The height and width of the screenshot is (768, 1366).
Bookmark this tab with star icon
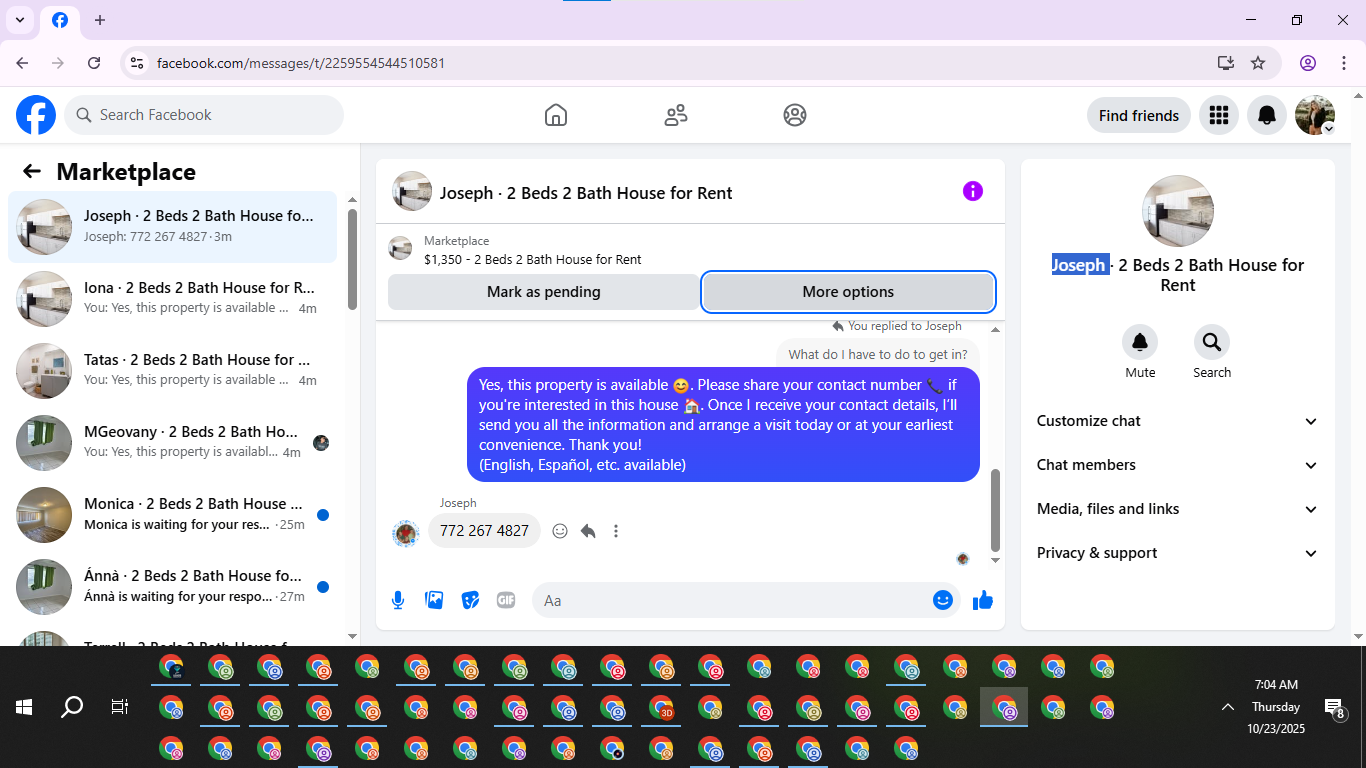(1258, 63)
